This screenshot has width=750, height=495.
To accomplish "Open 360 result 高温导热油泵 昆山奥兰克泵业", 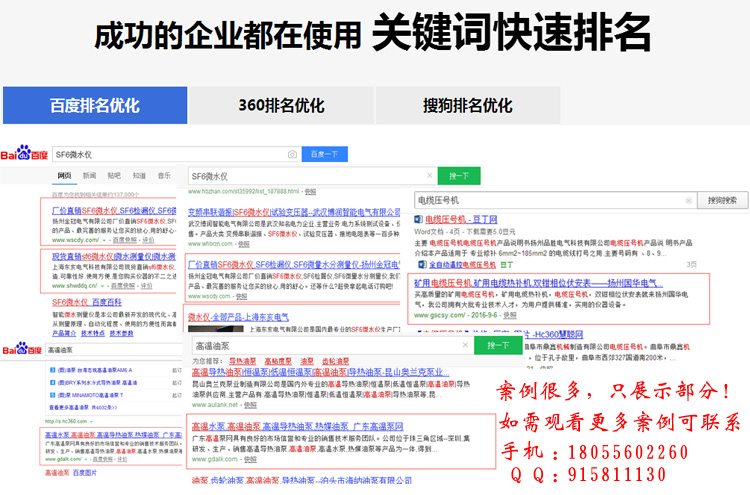I will pos(320,372).
